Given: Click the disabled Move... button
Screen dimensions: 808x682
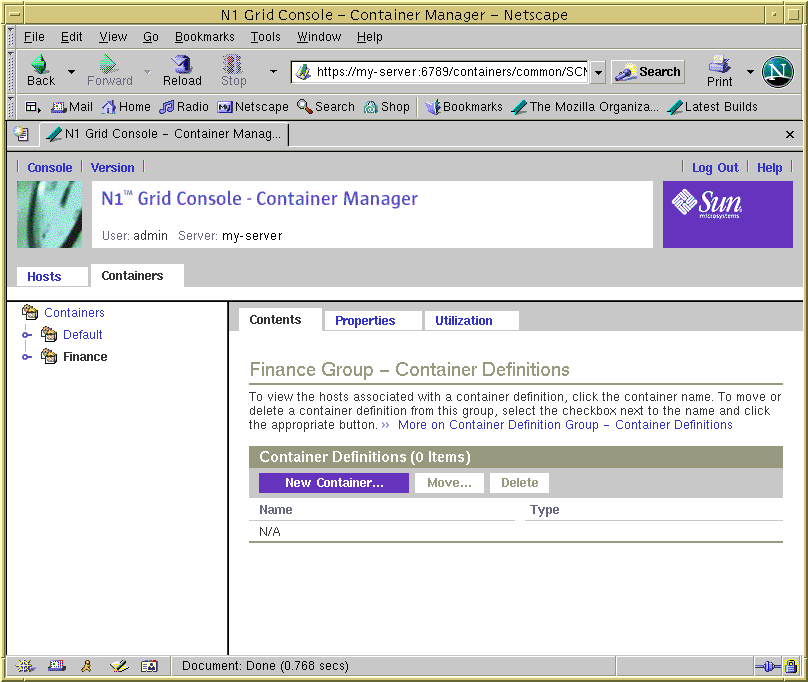Looking at the screenshot, I should (449, 483).
